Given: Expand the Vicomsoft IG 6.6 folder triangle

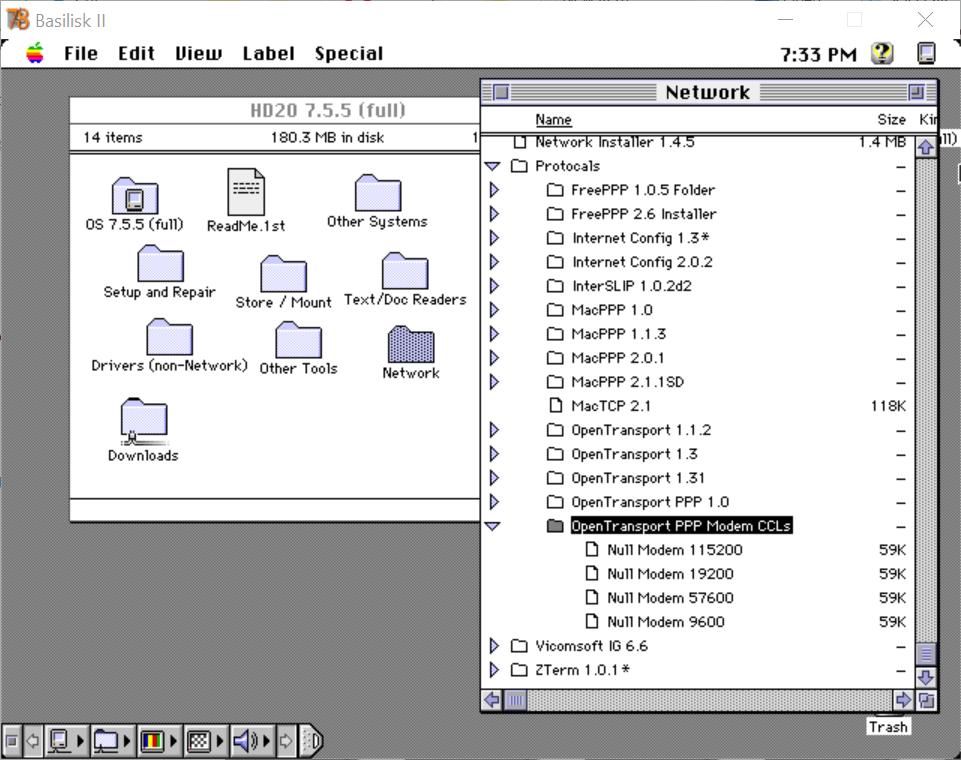Looking at the screenshot, I should coord(494,646).
